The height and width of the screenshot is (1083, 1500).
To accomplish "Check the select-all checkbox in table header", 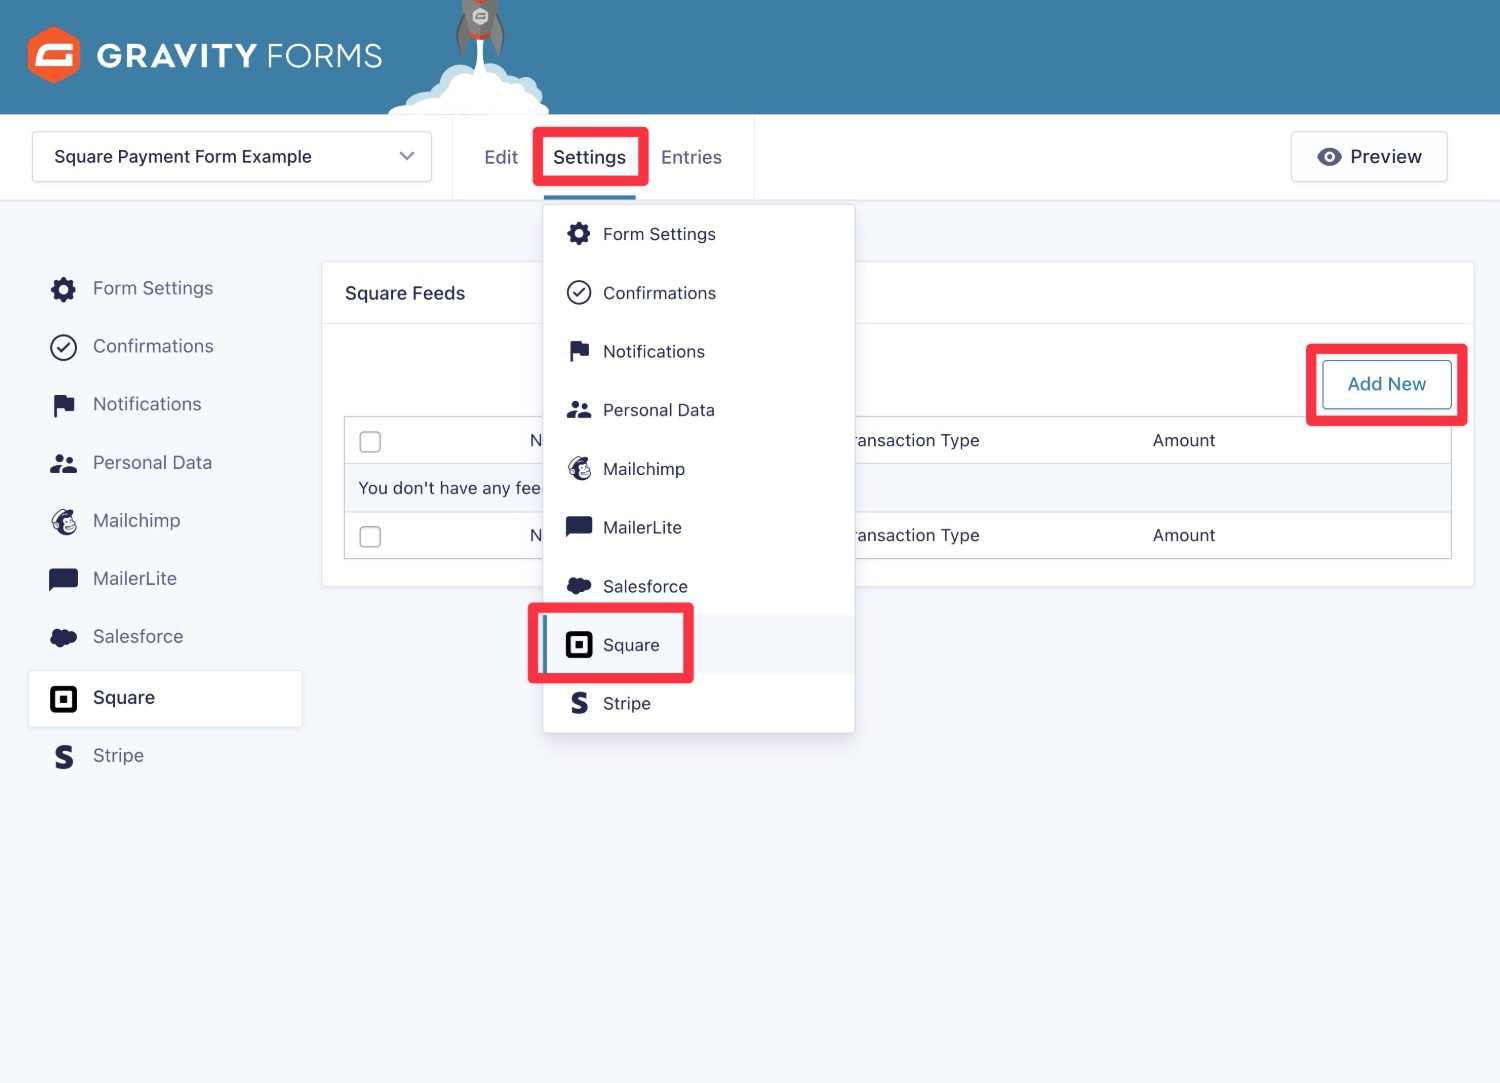I will [x=370, y=442].
